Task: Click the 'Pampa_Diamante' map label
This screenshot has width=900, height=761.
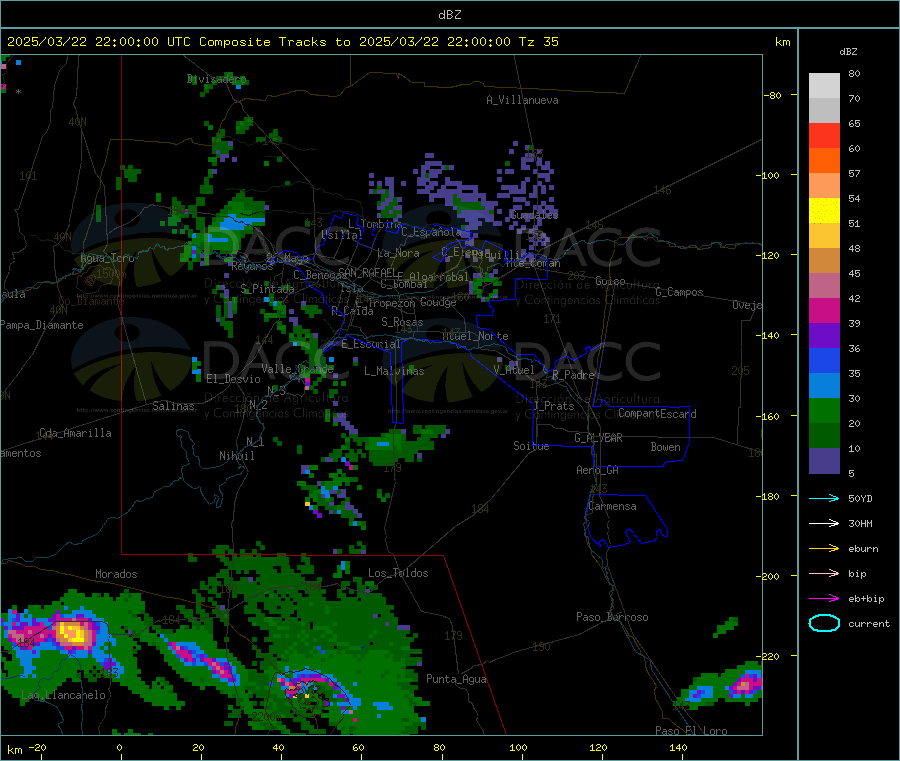Action: pyautogui.click(x=42, y=325)
